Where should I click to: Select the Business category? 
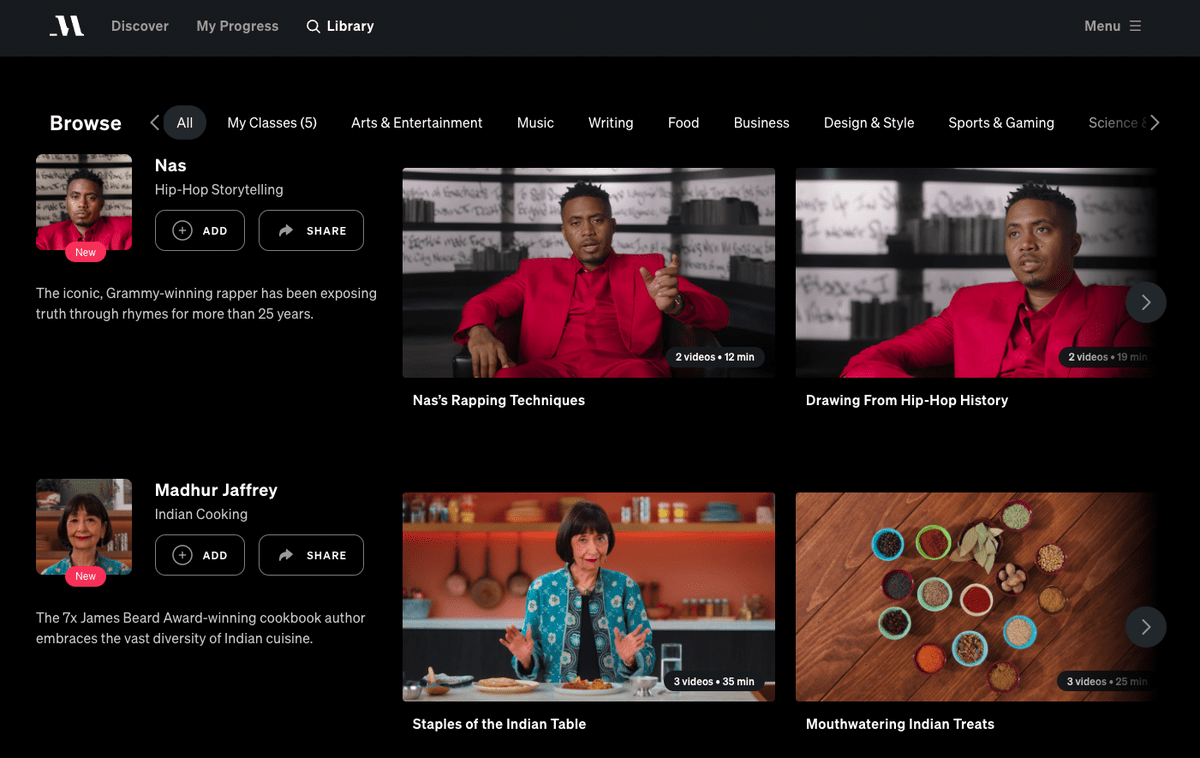[x=761, y=123]
